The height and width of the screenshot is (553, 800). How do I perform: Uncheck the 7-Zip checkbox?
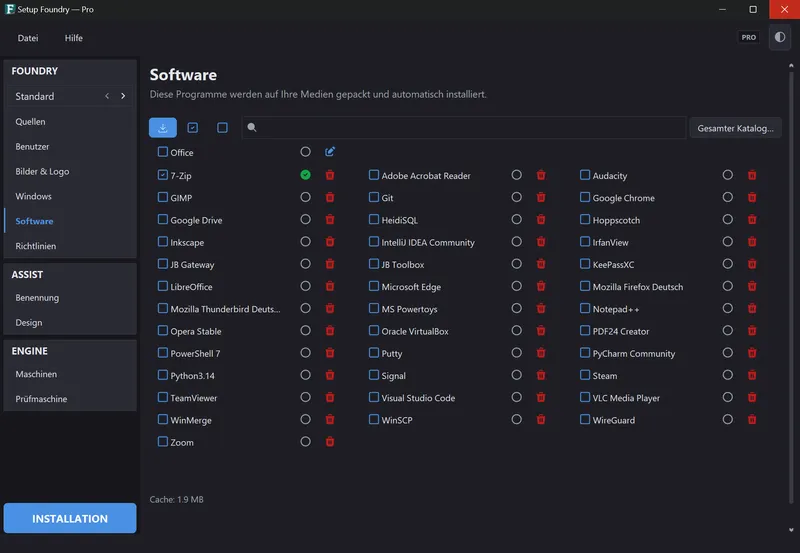click(x=163, y=175)
